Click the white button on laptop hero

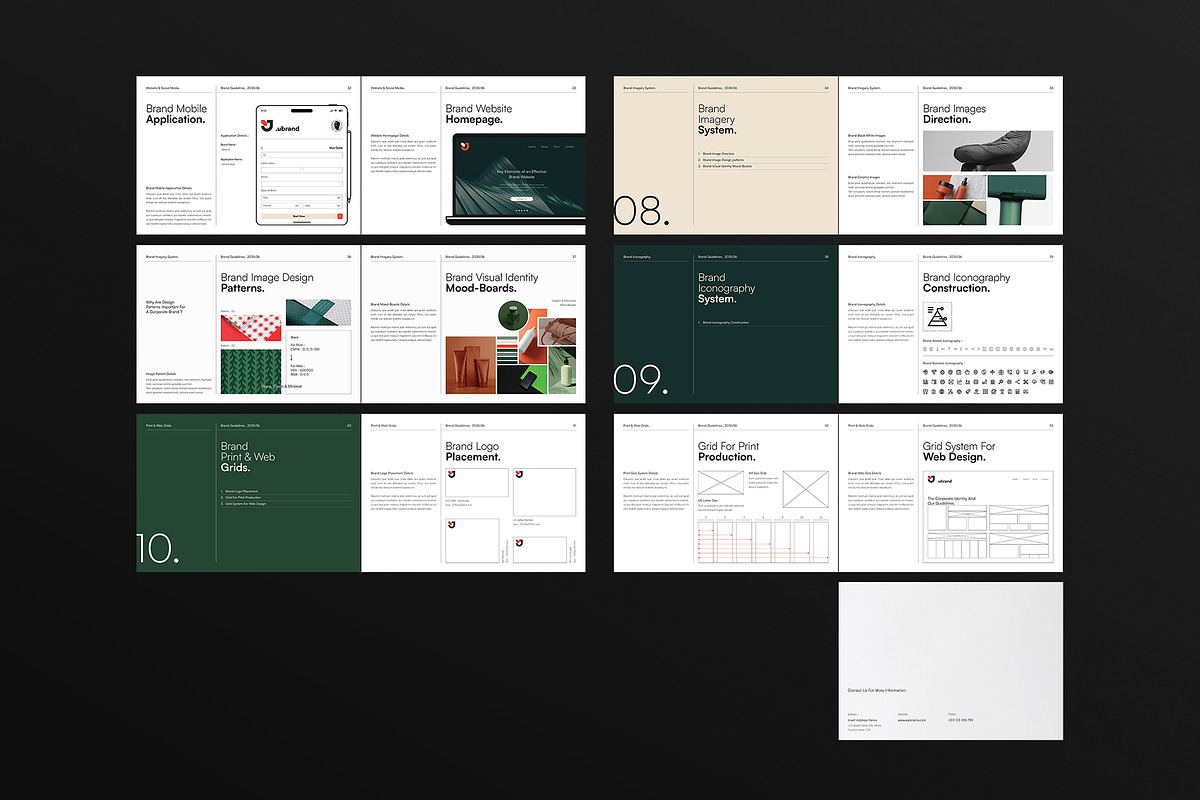pyautogui.click(x=521, y=199)
